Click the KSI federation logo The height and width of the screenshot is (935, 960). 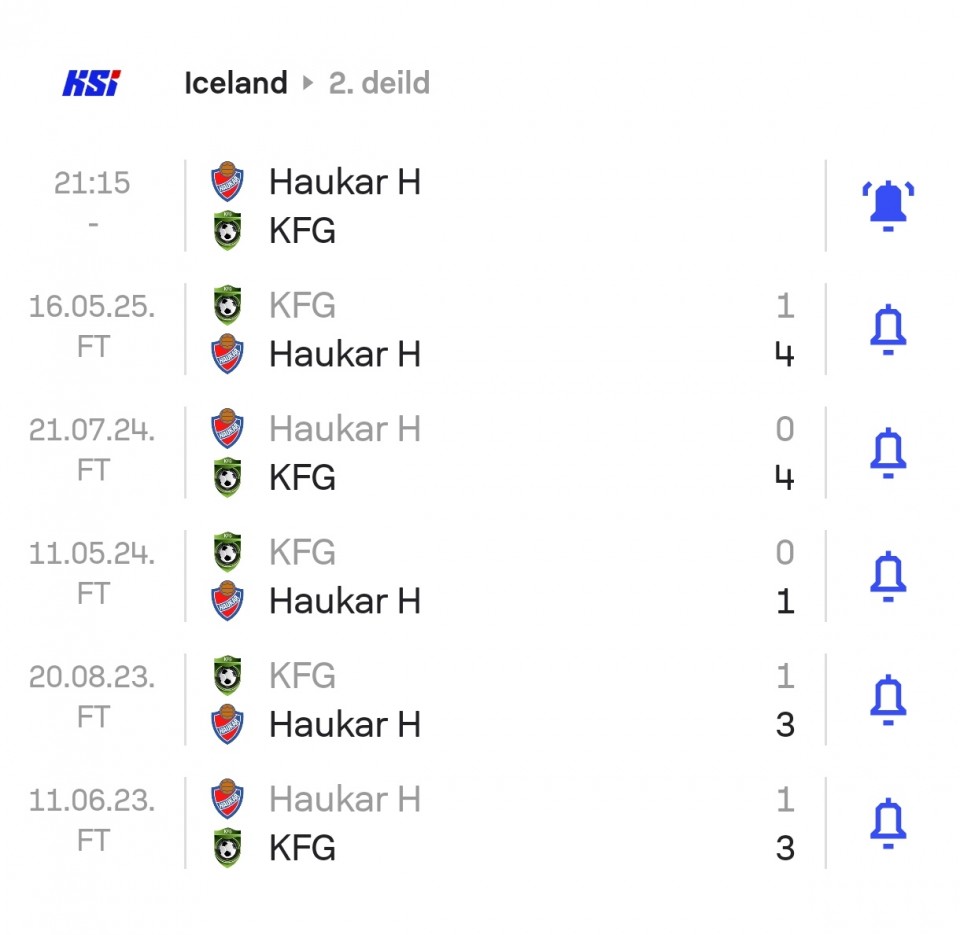tap(91, 83)
